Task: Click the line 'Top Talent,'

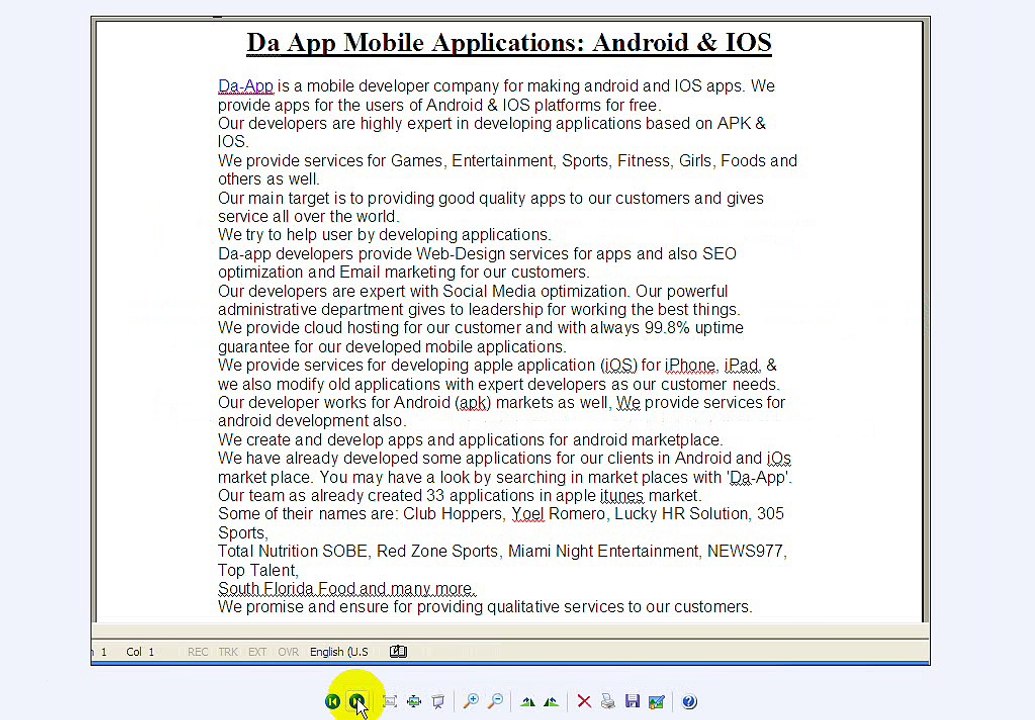Action: tap(258, 570)
